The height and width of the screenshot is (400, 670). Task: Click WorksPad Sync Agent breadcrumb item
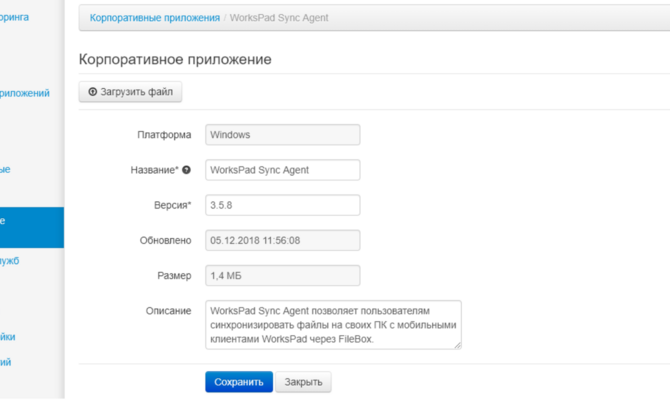click(x=279, y=18)
